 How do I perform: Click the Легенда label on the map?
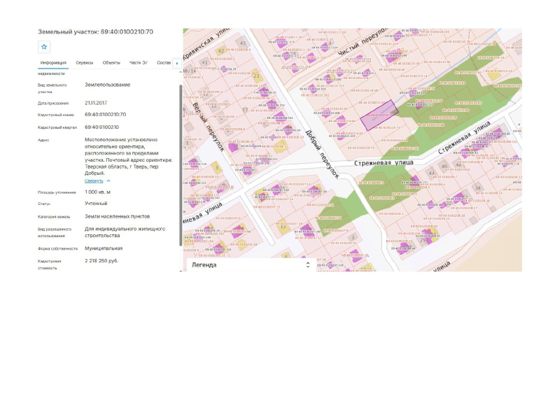204,265
